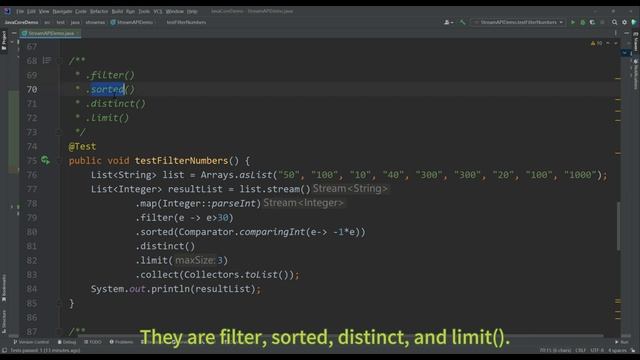
Task: Click the green Run button in toolbar
Action: [x=573, y=22]
